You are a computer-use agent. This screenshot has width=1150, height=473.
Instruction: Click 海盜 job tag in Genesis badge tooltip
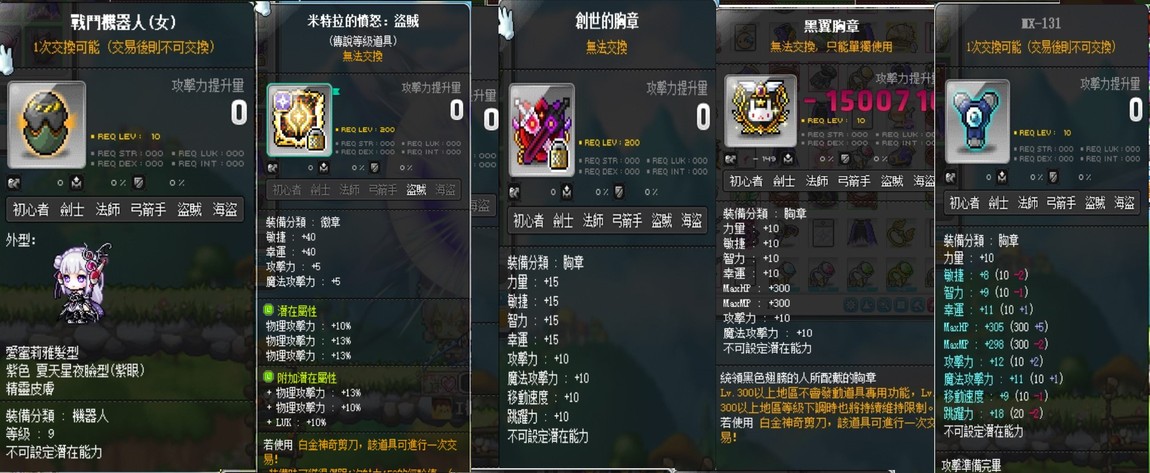click(692, 219)
